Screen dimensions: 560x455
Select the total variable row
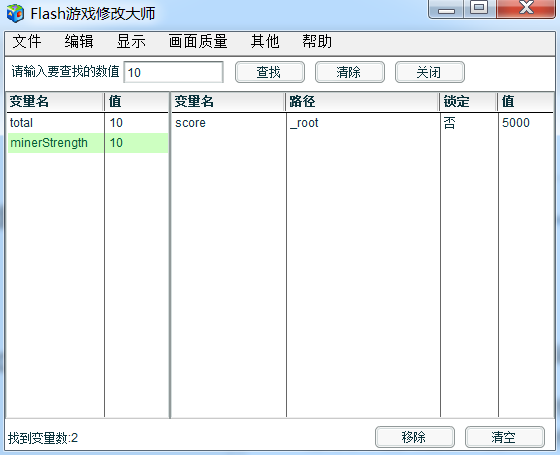click(x=88, y=123)
